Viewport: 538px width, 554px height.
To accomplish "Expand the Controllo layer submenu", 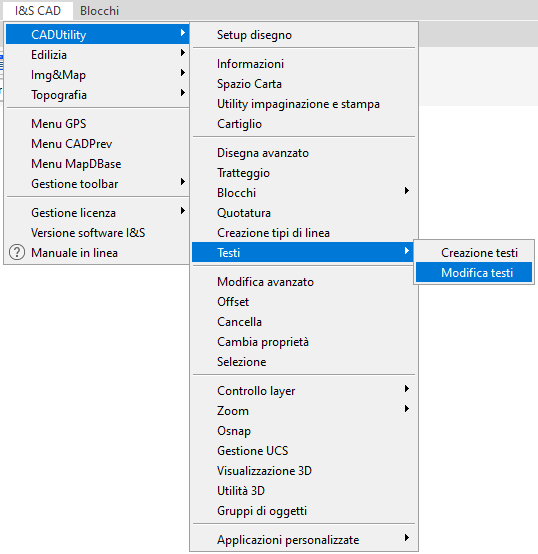I will pos(304,391).
